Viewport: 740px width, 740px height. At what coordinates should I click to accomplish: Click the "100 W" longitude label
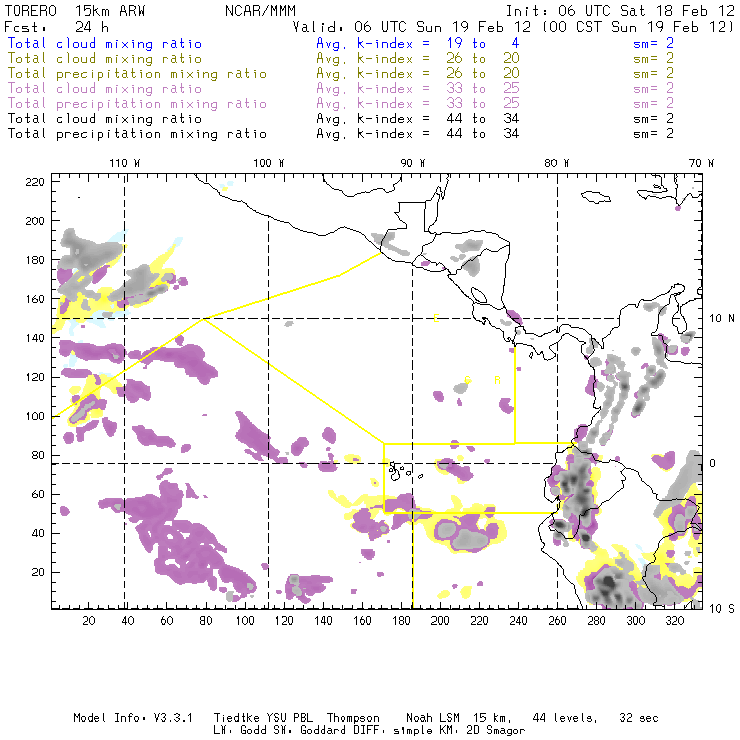pyautogui.click(x=269, y=163)
